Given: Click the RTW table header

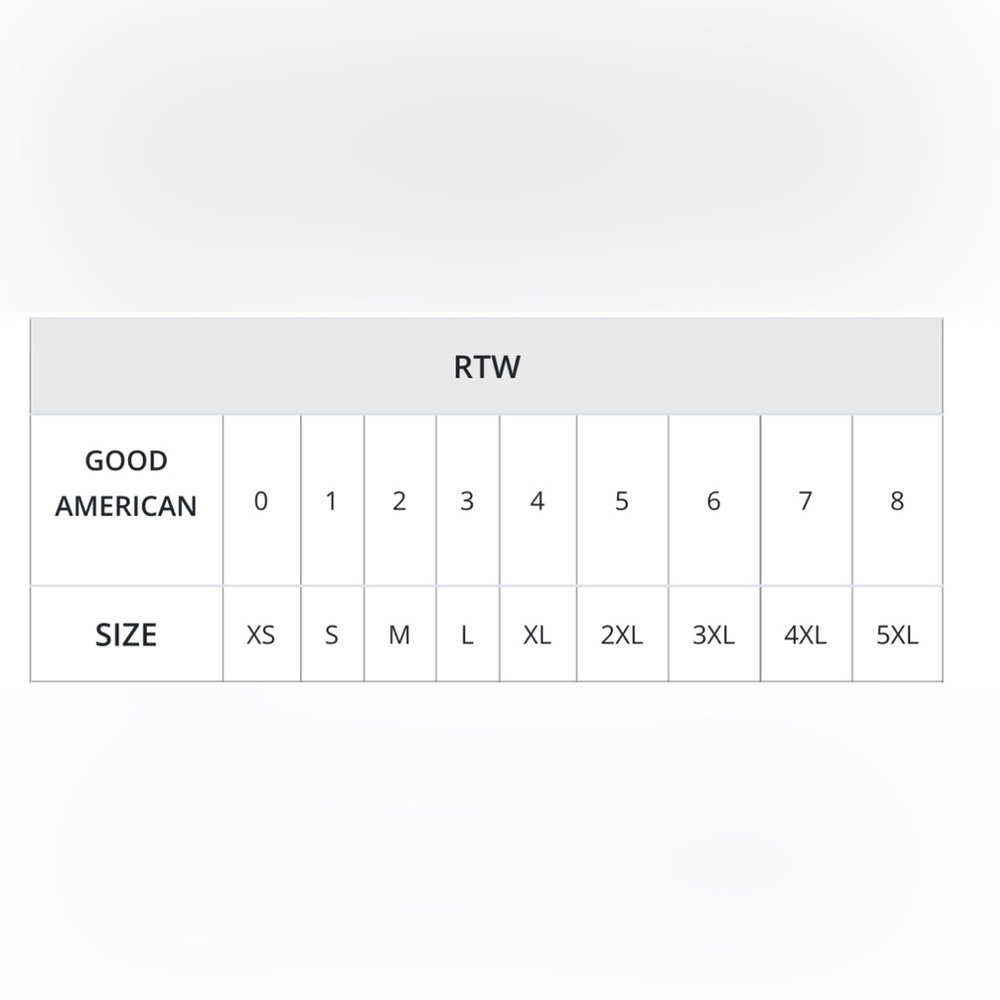Looking at the screenshot, I should [487, 367].
